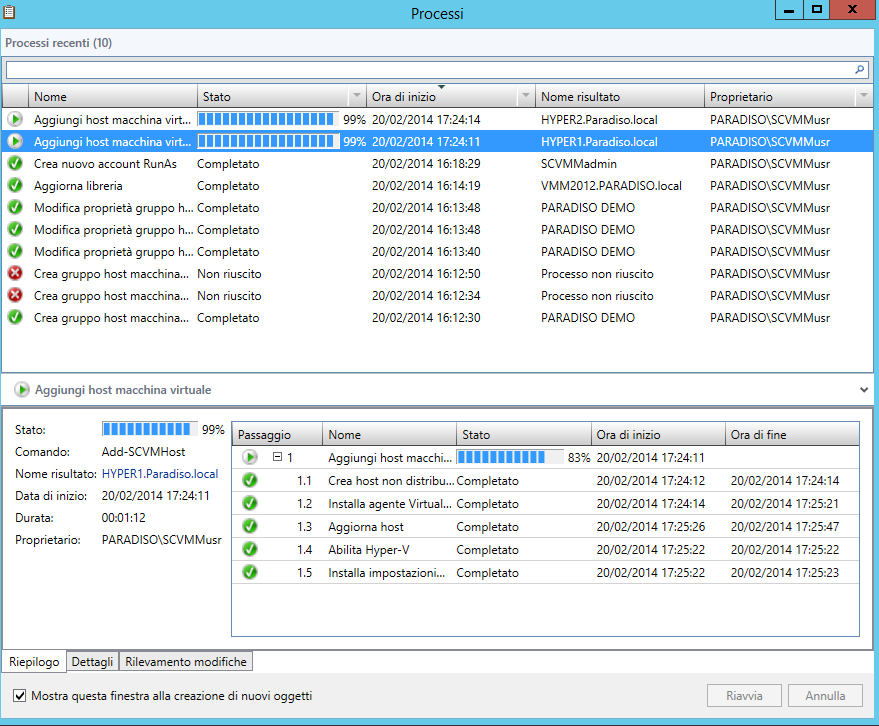Click the running job icon for HYPER2.Paradiso.local
The height and width of the screenshot is (726, 879).
[x=14, y=119]
